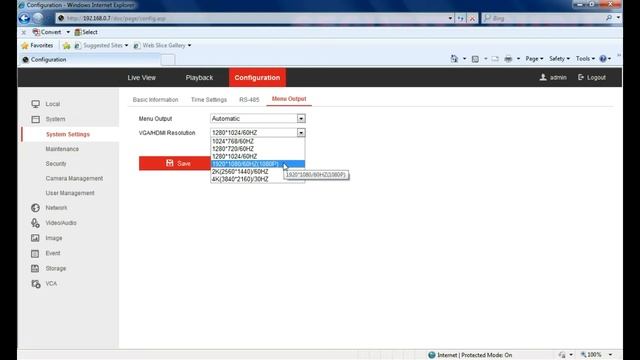Click the browser Forward arrow button

38,18
